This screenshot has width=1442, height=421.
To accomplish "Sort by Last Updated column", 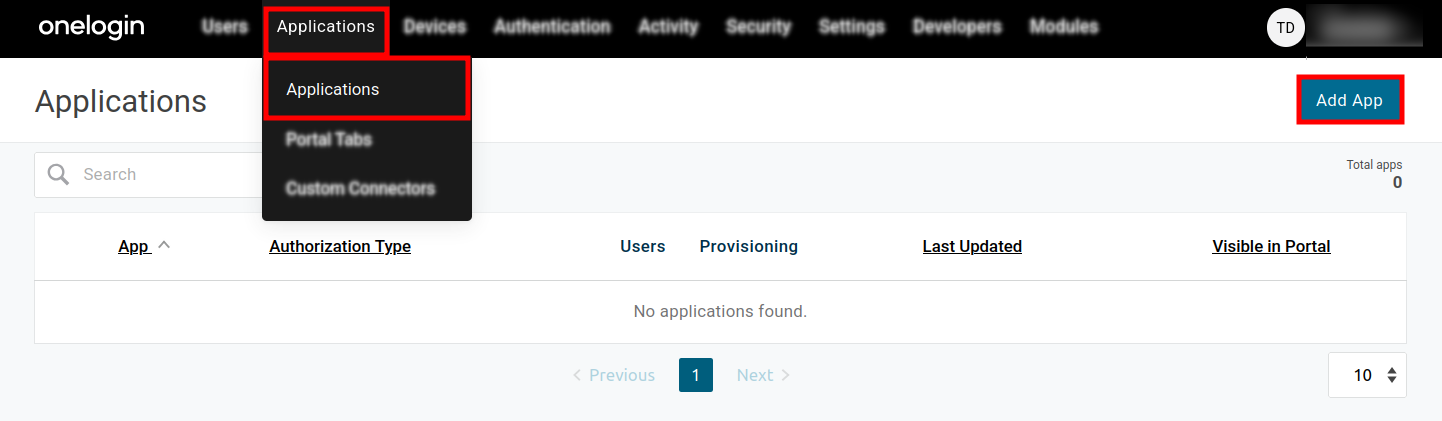I will click(971, 246).
